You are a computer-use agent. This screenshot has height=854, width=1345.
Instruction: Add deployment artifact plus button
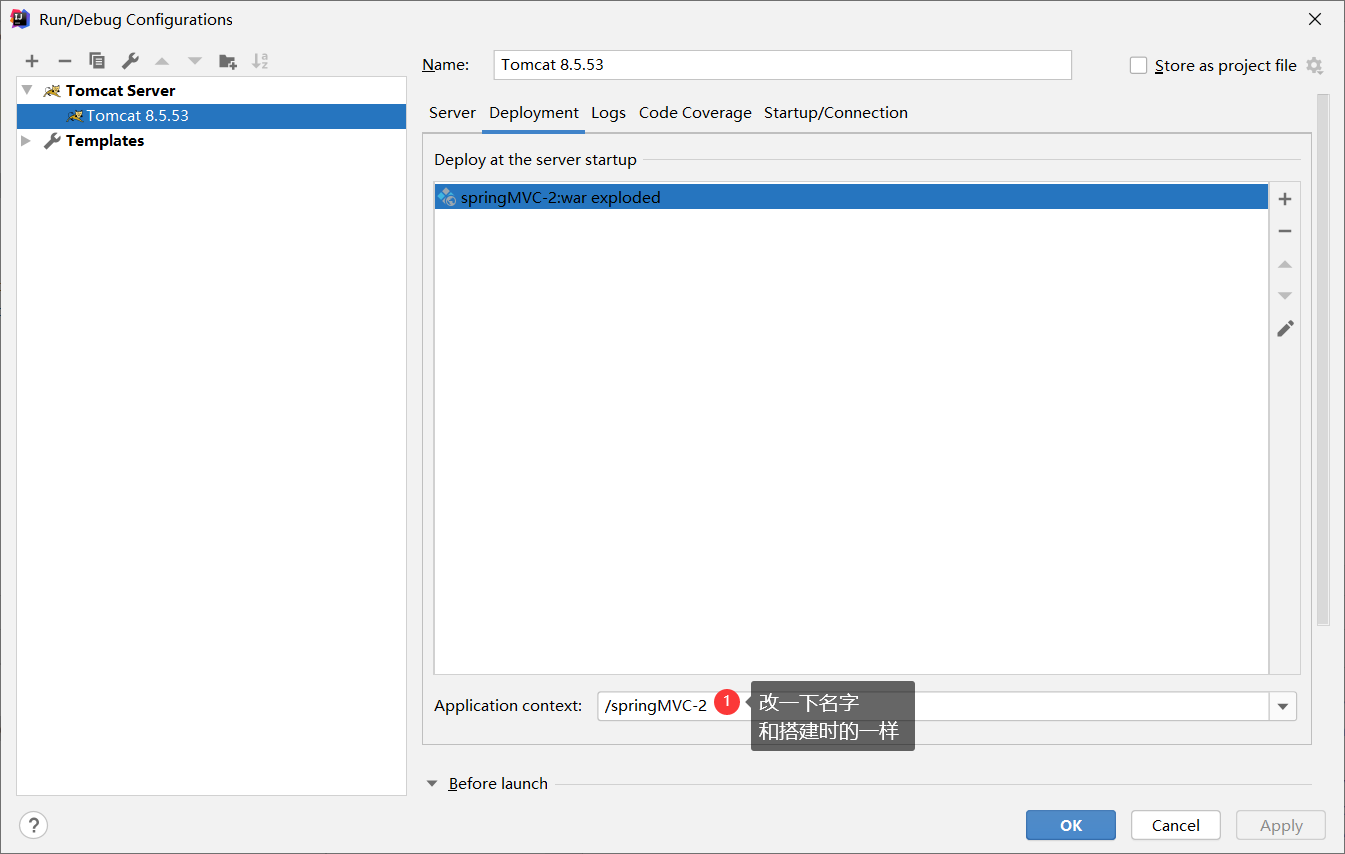tap(1285, 199)
